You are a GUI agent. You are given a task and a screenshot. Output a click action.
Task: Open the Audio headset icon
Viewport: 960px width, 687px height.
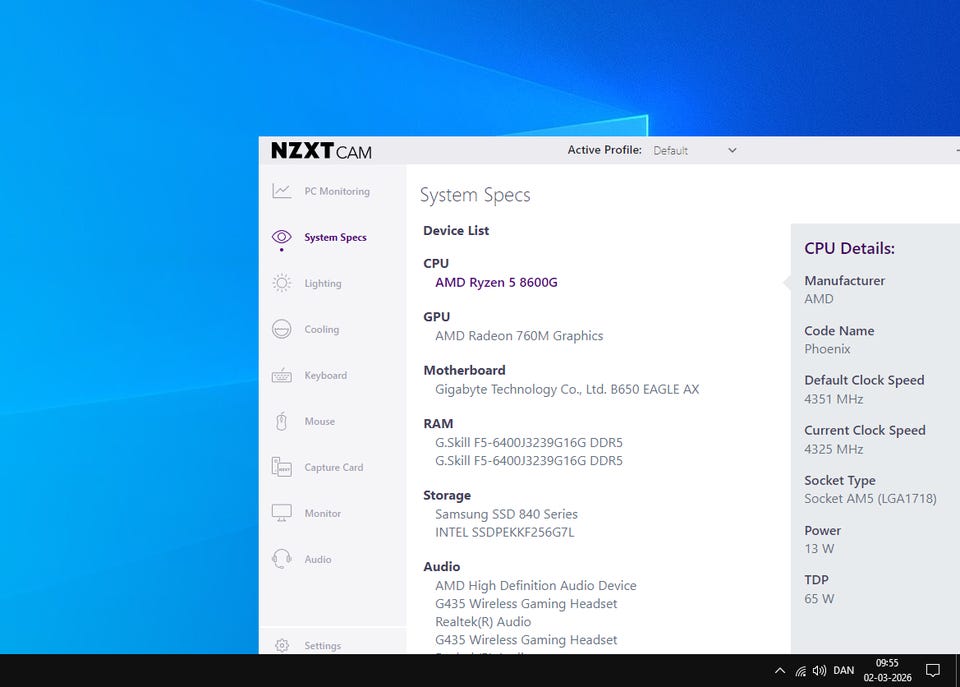tap(282, 559)
